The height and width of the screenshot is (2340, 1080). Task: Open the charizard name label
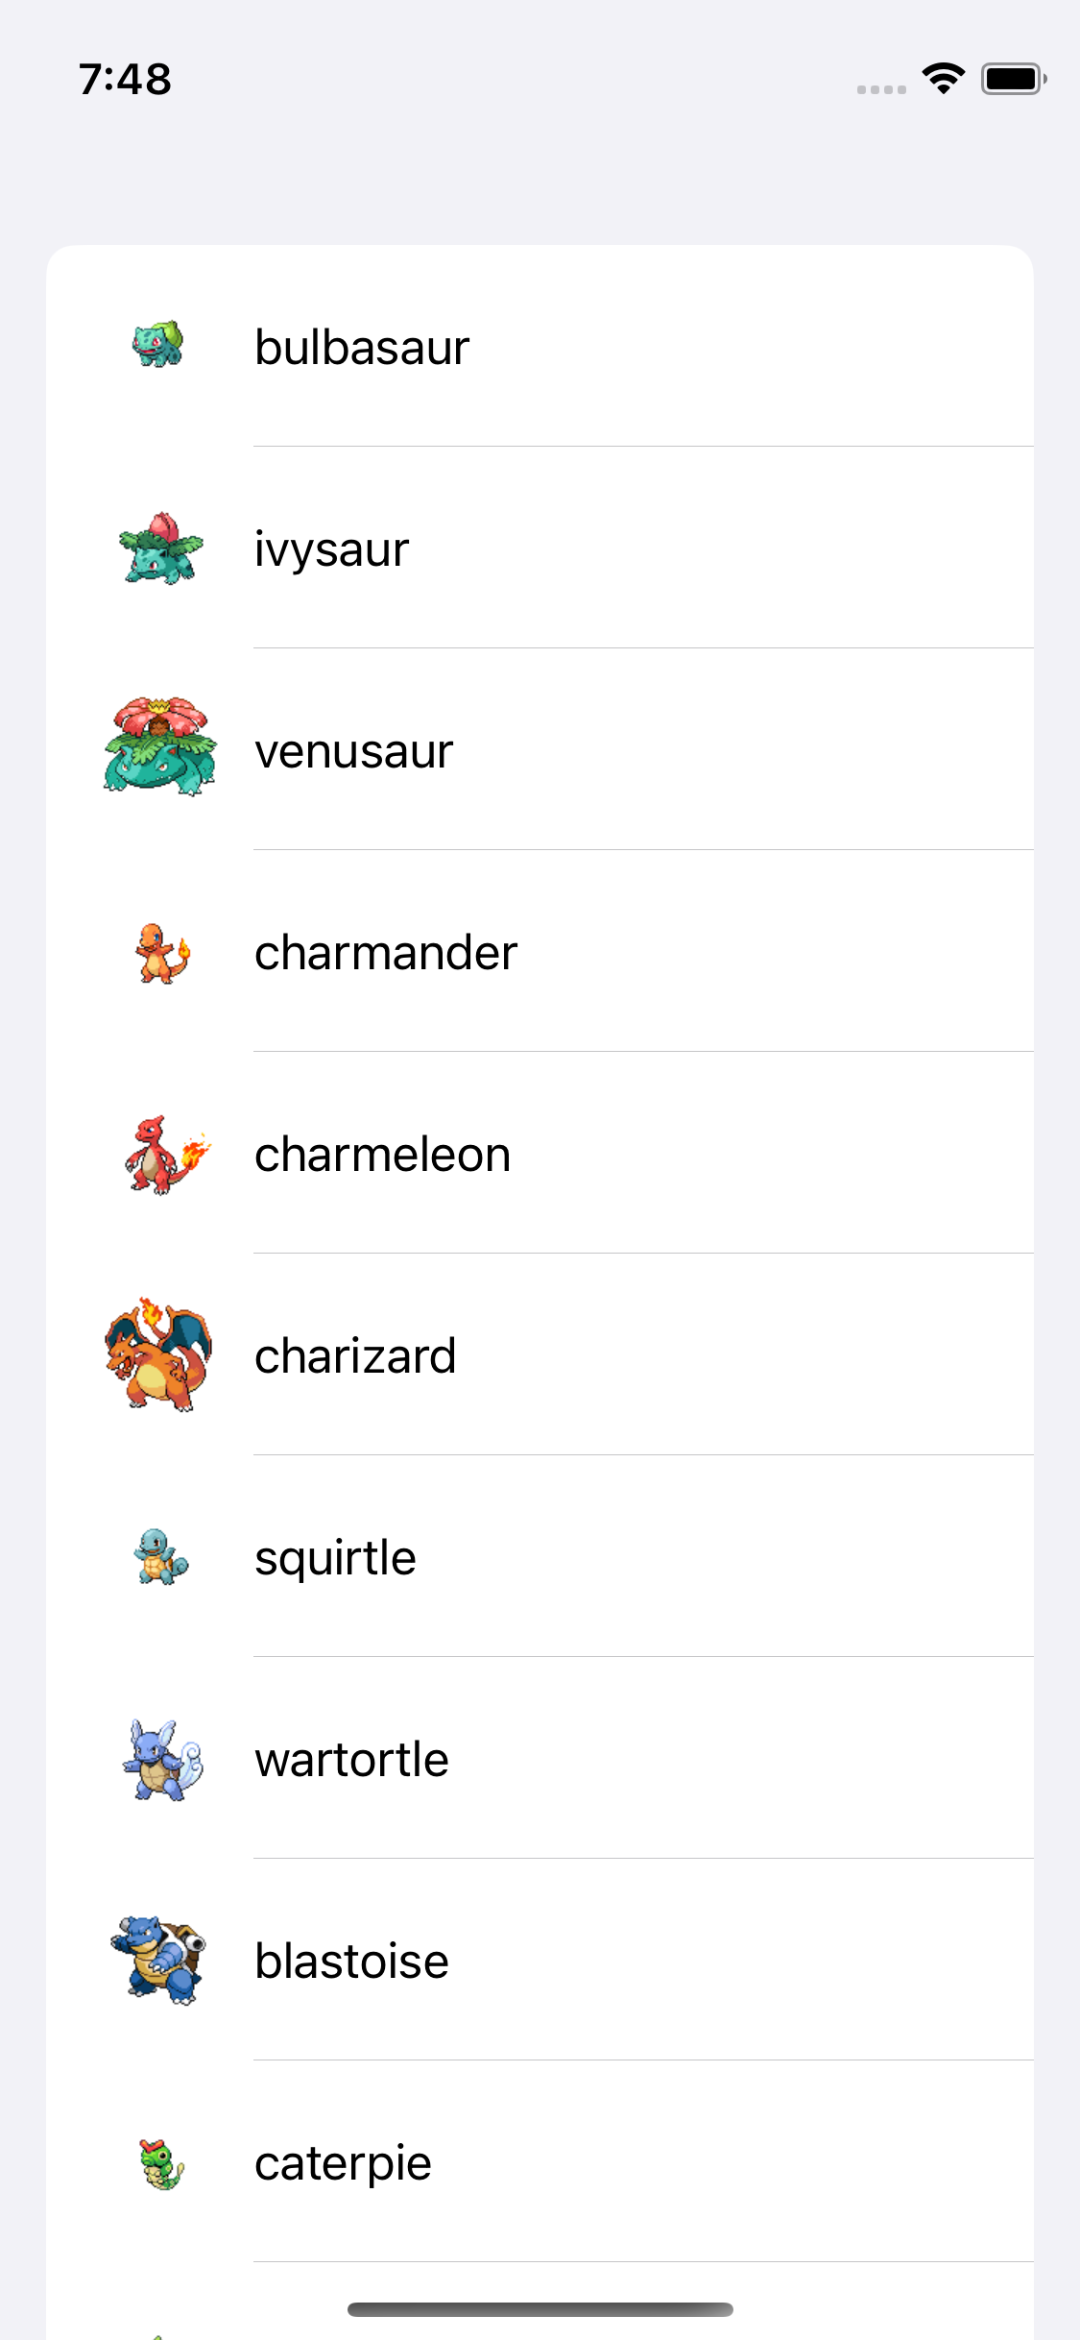[x=355, y=1357]
